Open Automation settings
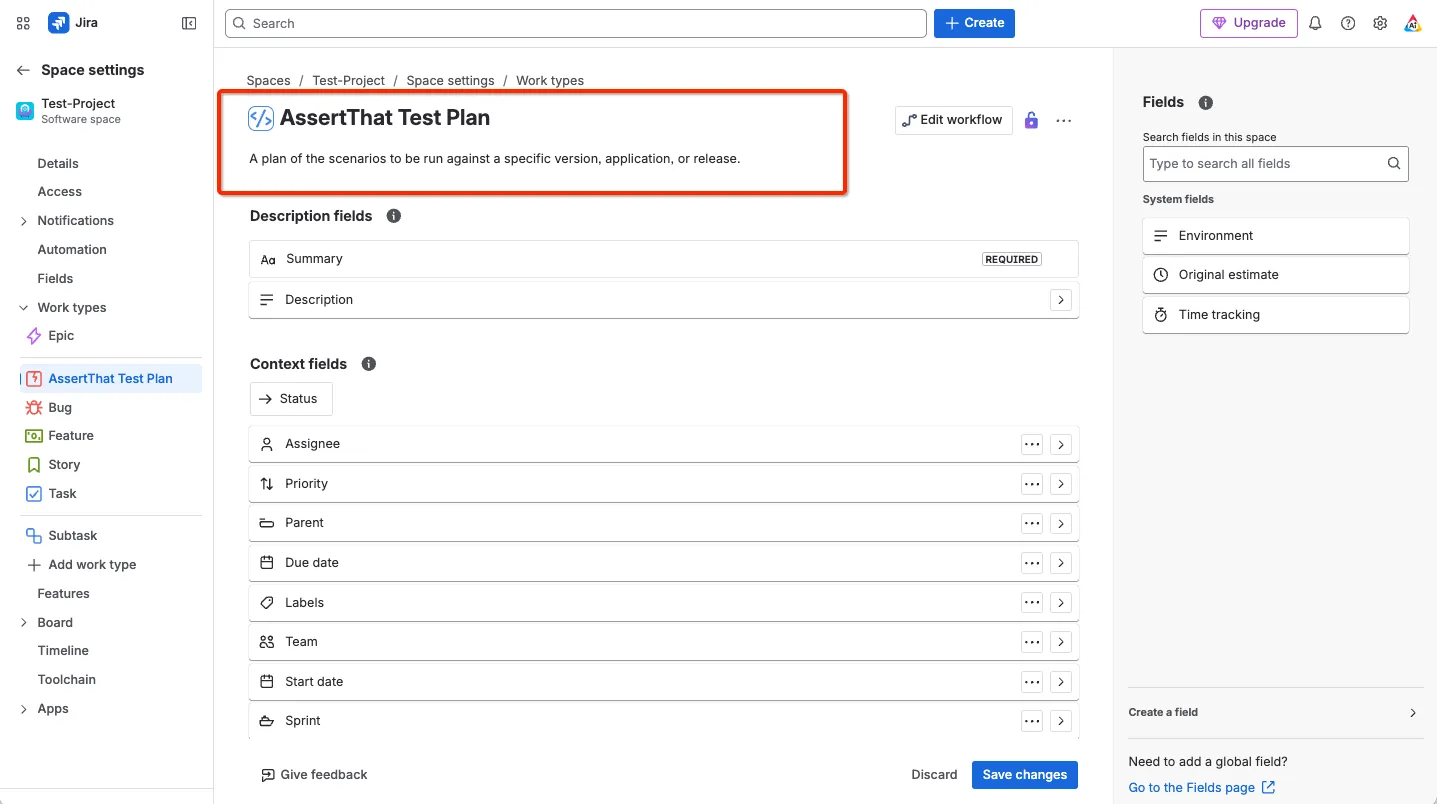The height and width of the screenshot is (804, 1437). [x=72, y=250]
